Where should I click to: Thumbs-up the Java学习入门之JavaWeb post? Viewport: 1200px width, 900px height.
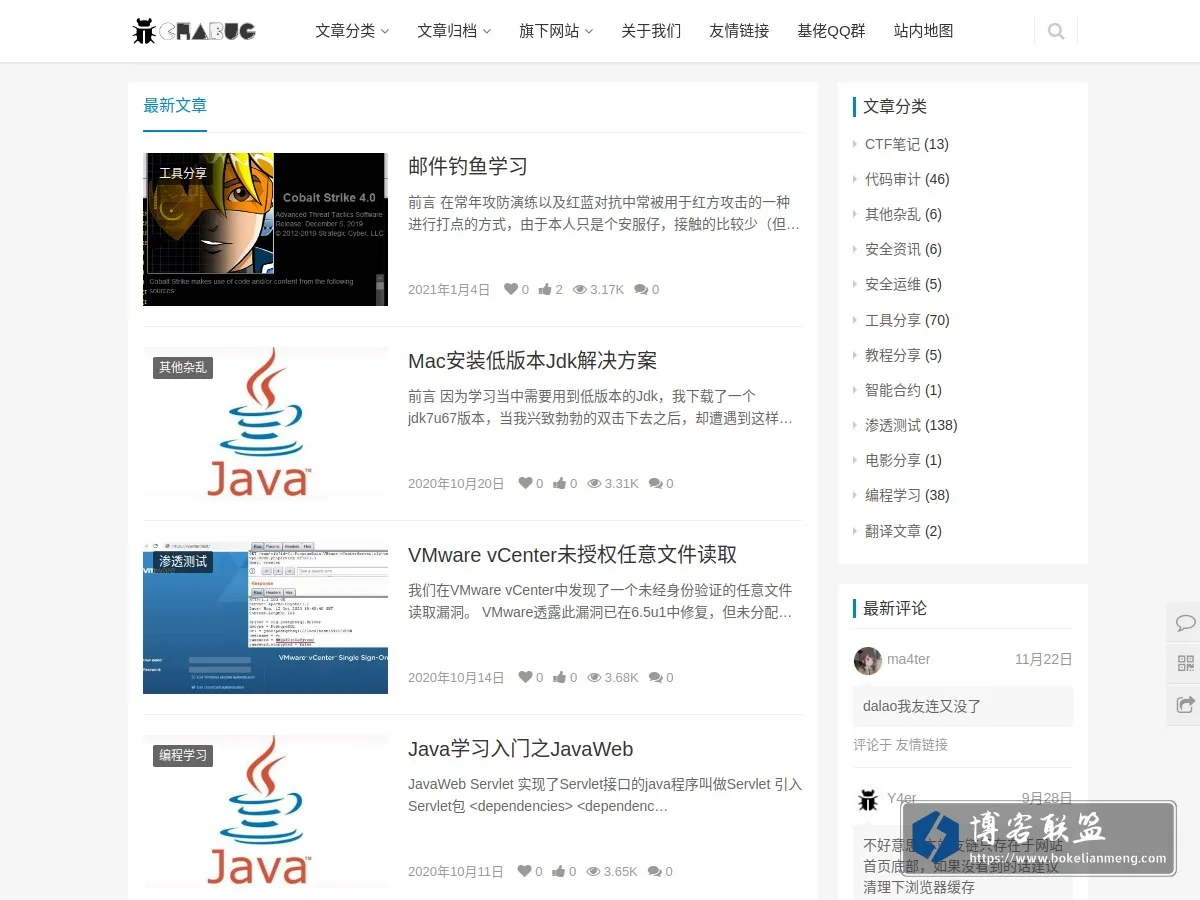click(558, 871)
